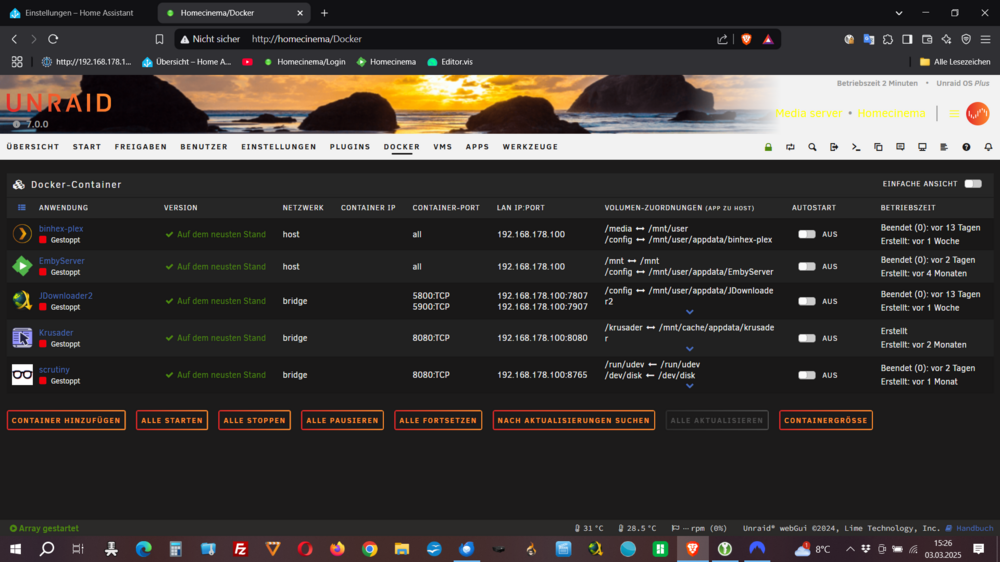
Task: Expand Krusader volume mappings chevron
Action: 689,349
